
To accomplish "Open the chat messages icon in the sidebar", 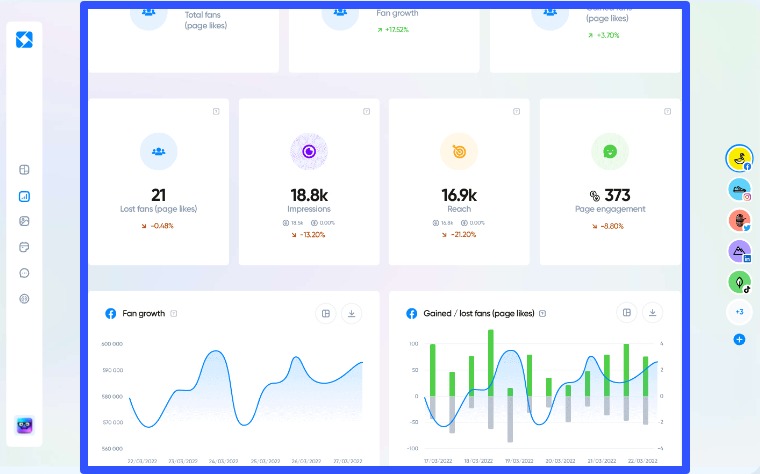I will 25,273.
